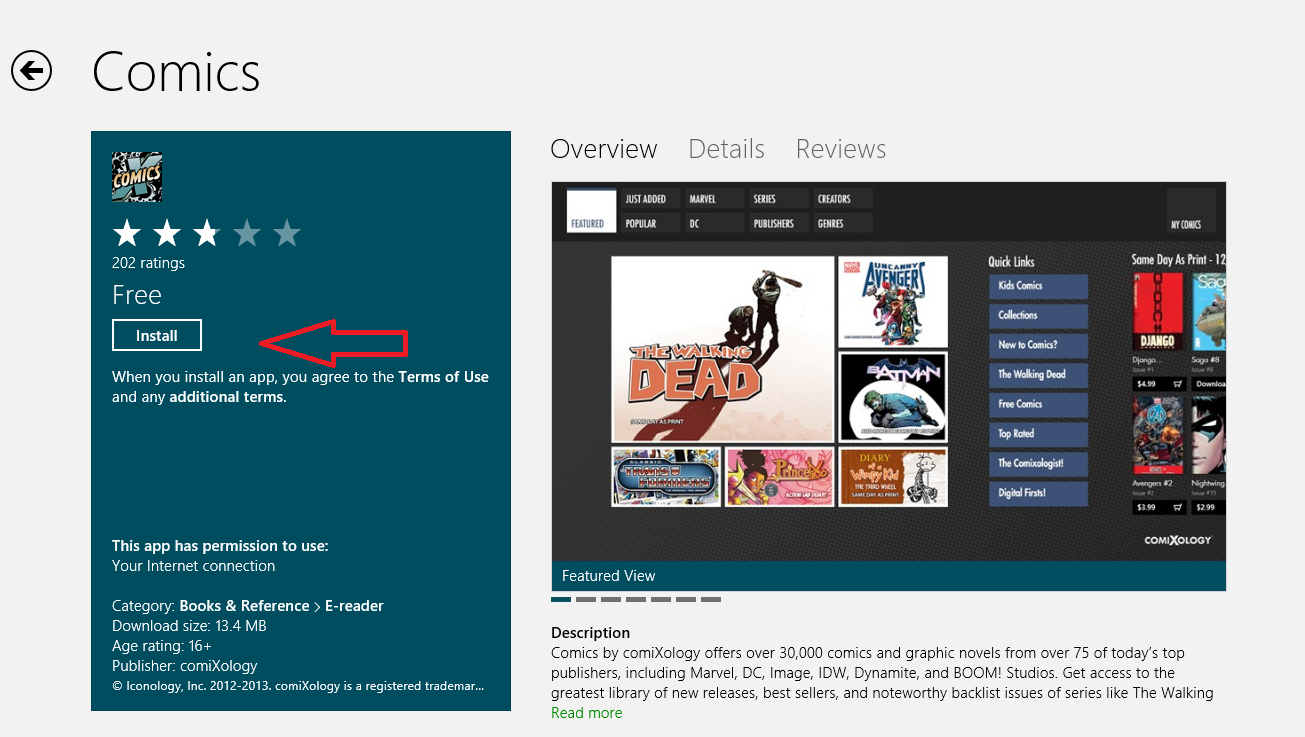Click the third rating star

click(207, 234)
